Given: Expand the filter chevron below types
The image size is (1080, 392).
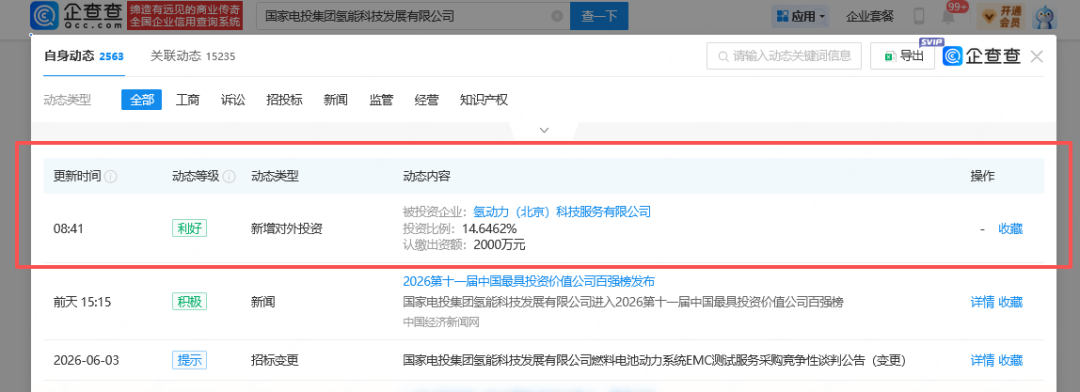Looking at the screenshot, I should (544, 130).
